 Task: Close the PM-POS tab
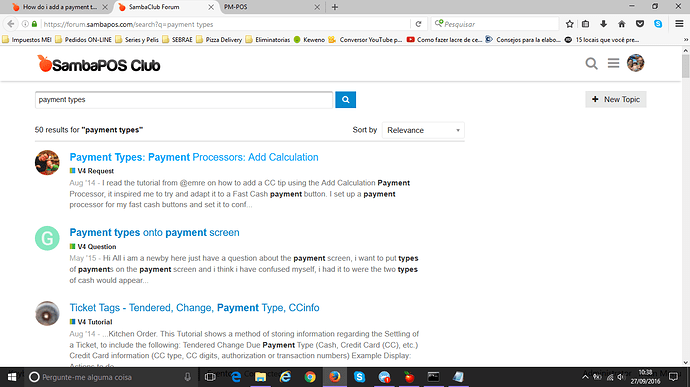(317, 7)
